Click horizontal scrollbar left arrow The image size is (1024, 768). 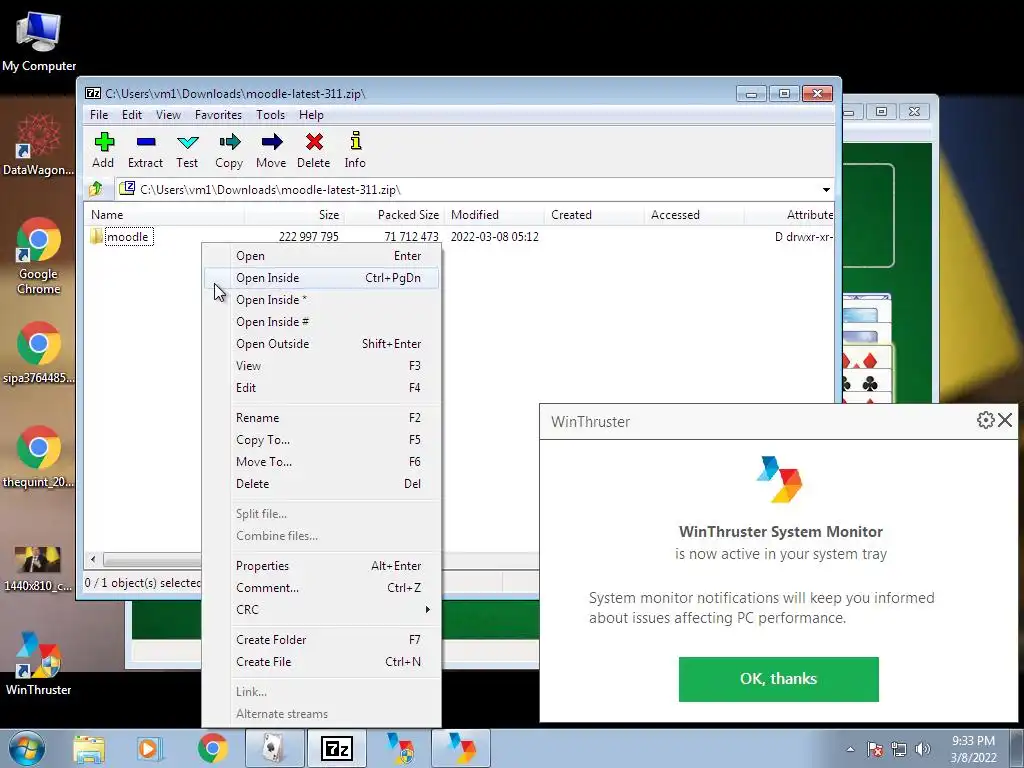point(93,559)
